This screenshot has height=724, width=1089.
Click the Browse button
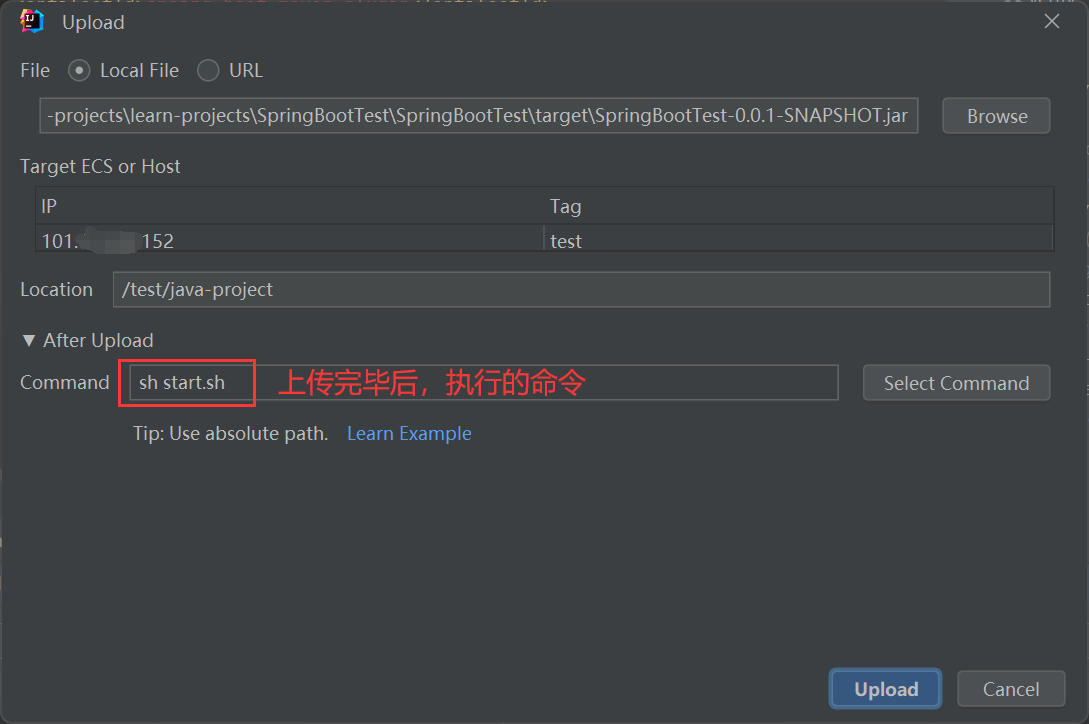(995, 115)
